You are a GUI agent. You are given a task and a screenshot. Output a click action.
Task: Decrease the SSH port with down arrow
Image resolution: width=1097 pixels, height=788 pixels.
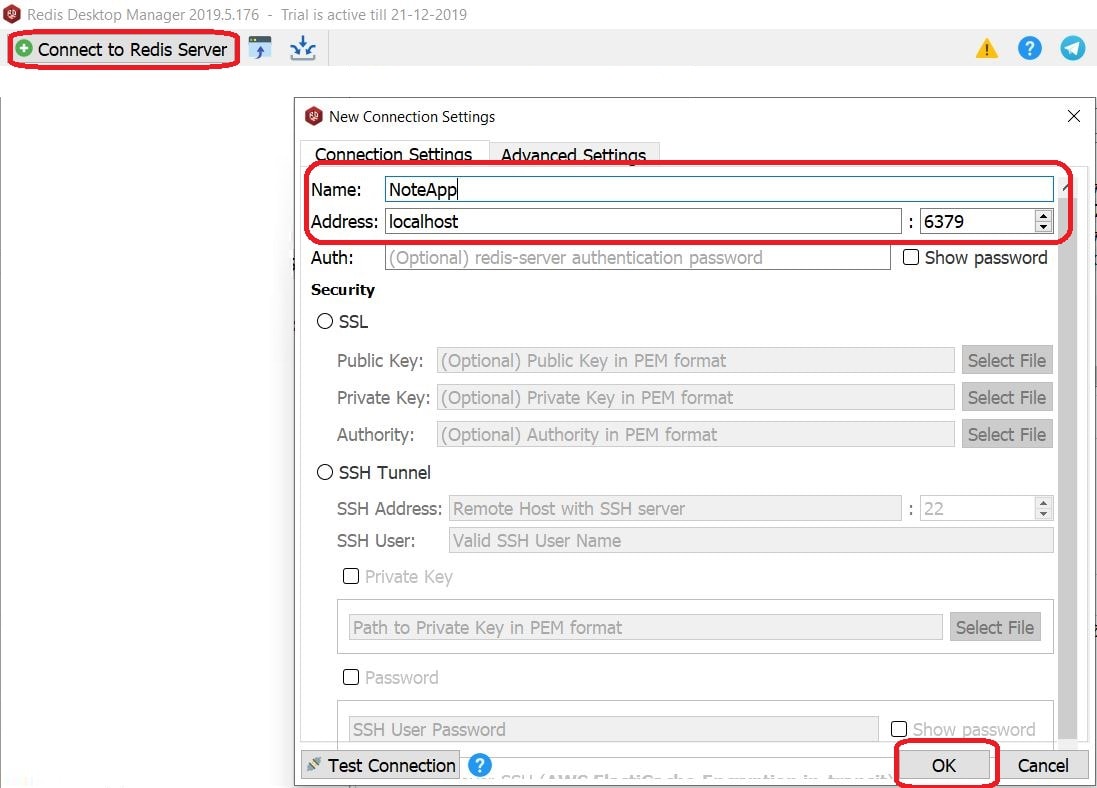coord(1043,514)
